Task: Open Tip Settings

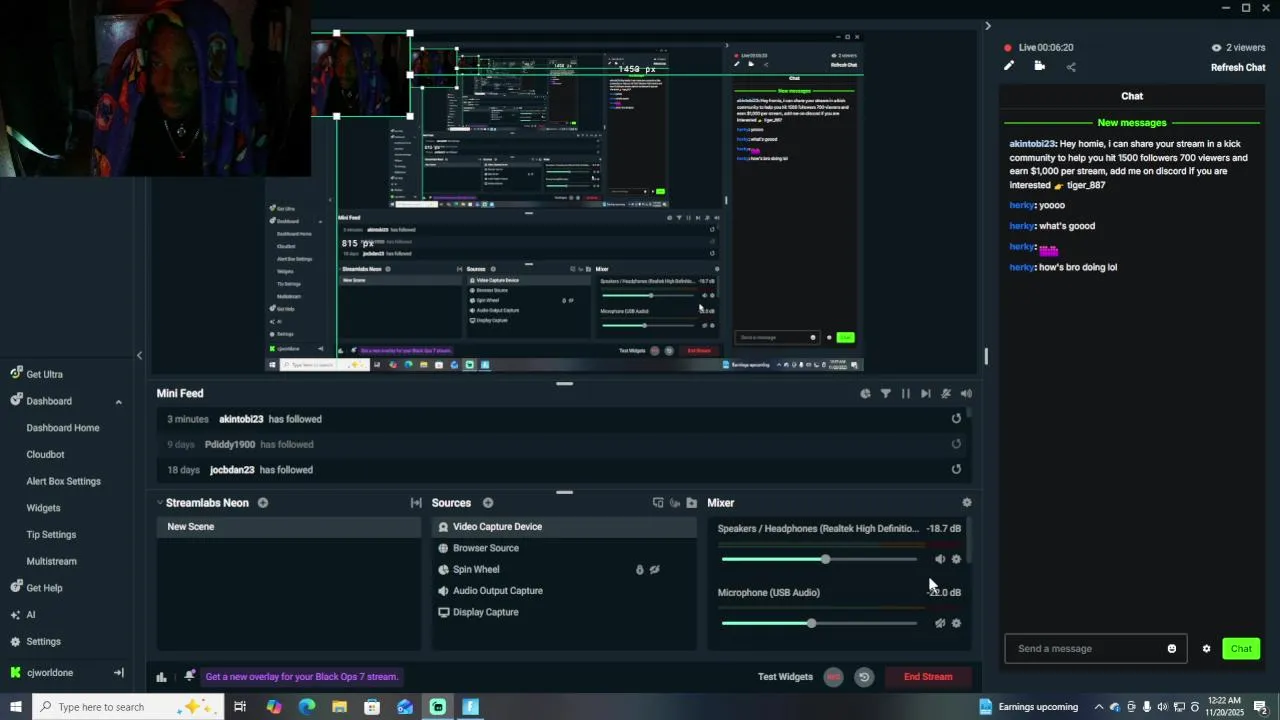Action: pyautogui.click(x=52, y=535)
